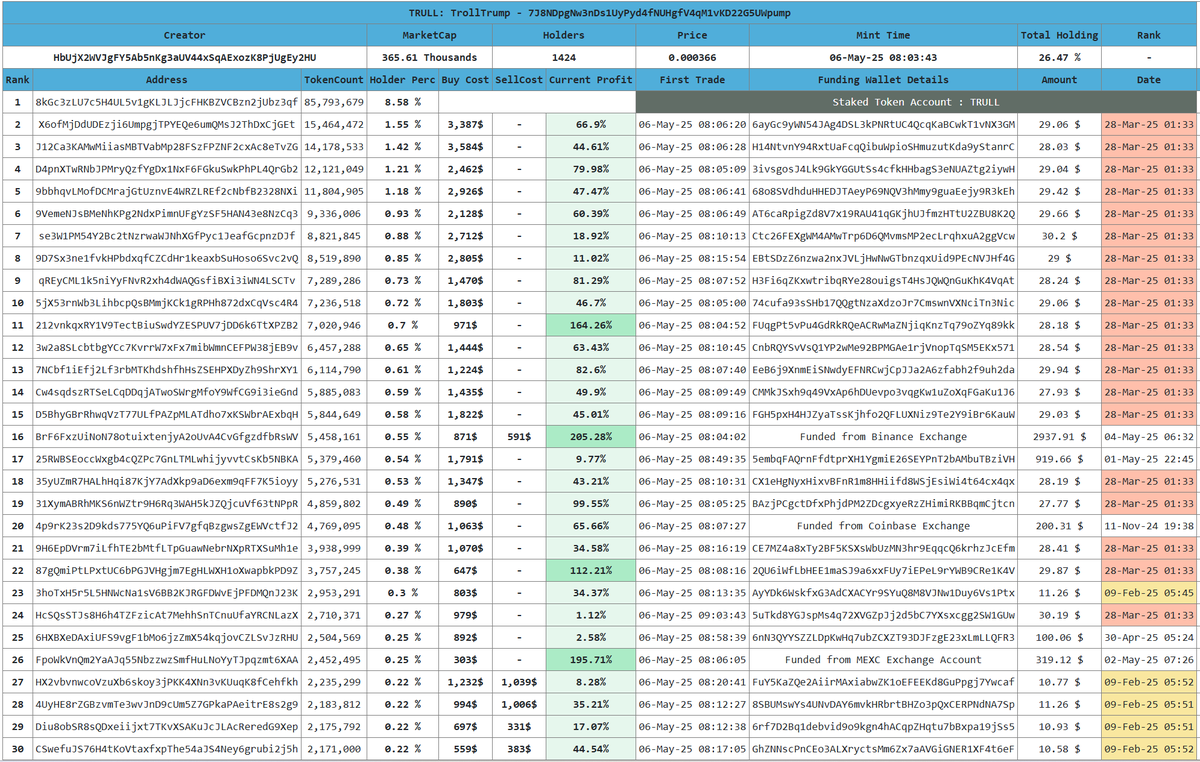Click the SellCost column header
This screenshot has height=762, width=1200.
tap(519, 79)
